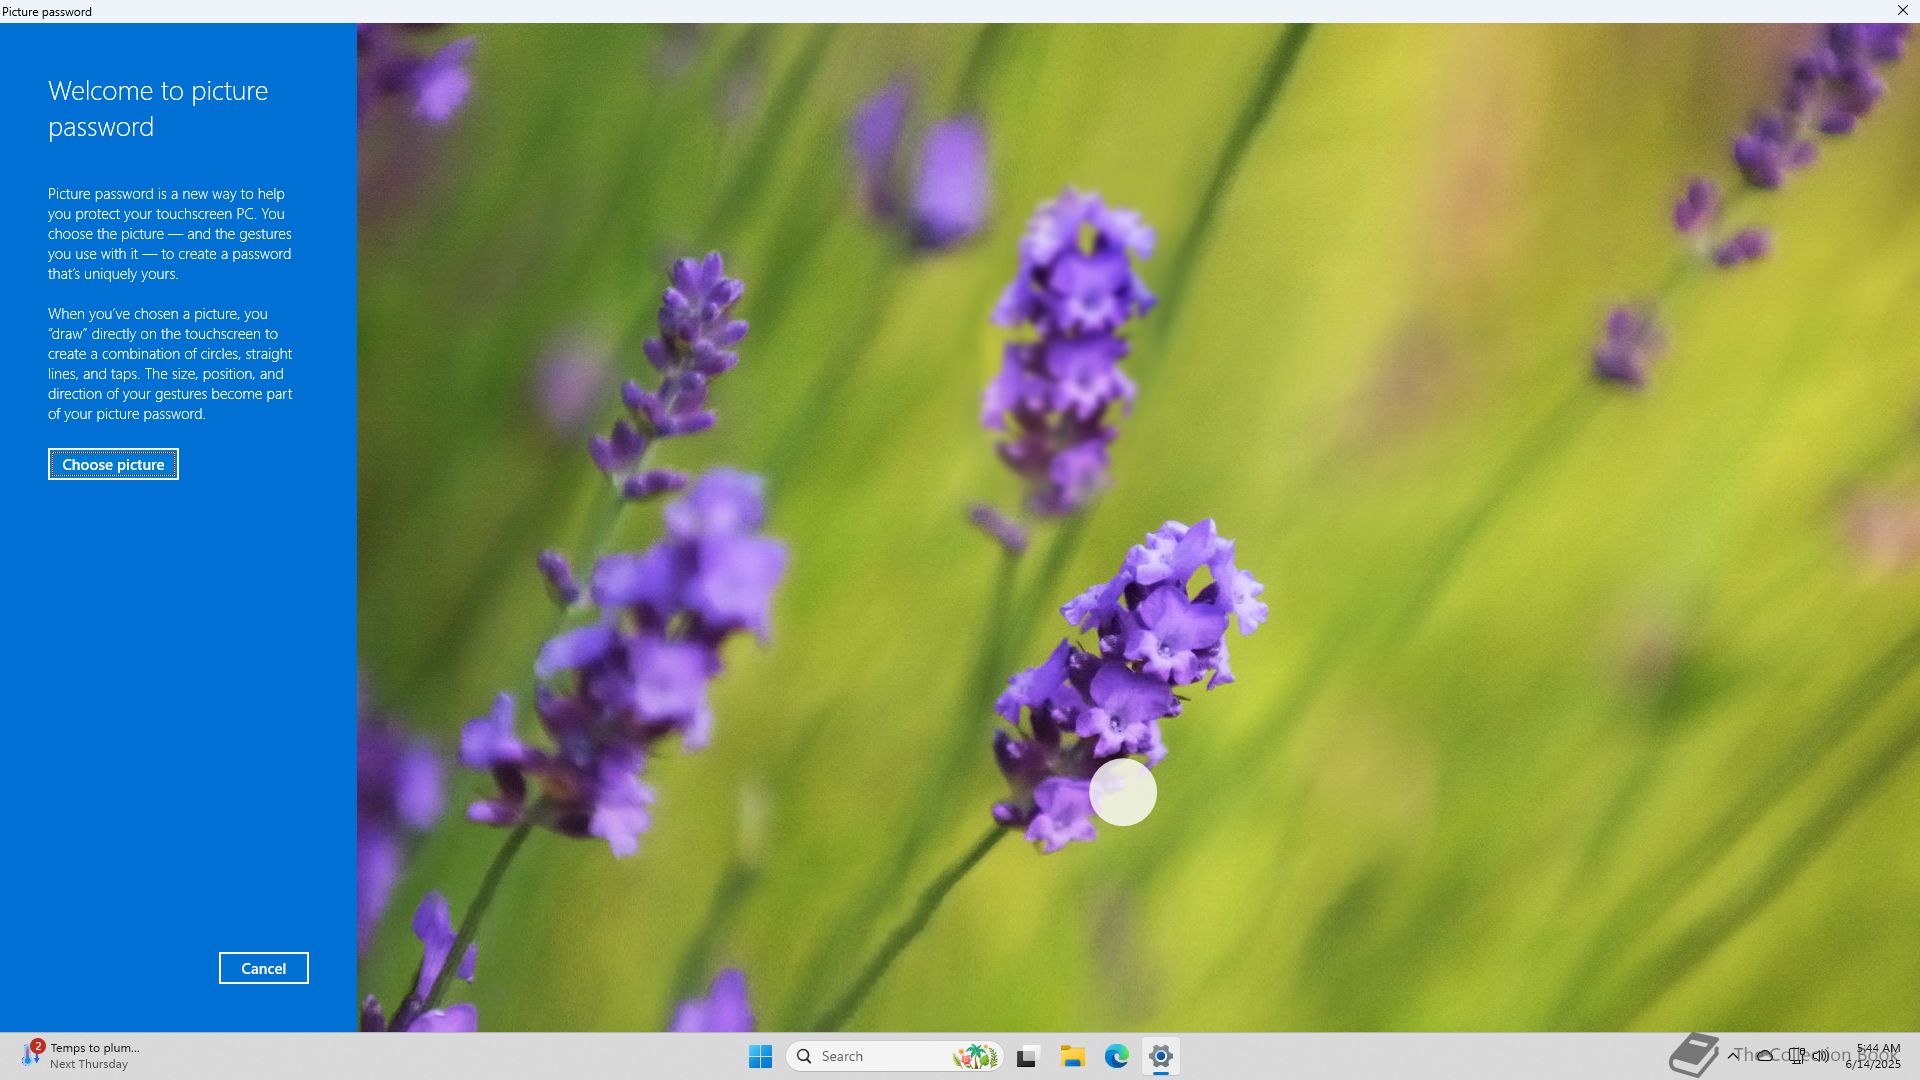Screen dimensions: 1920x1080
Task: Open Task View from taskbar
Action: (1027, 1056)
